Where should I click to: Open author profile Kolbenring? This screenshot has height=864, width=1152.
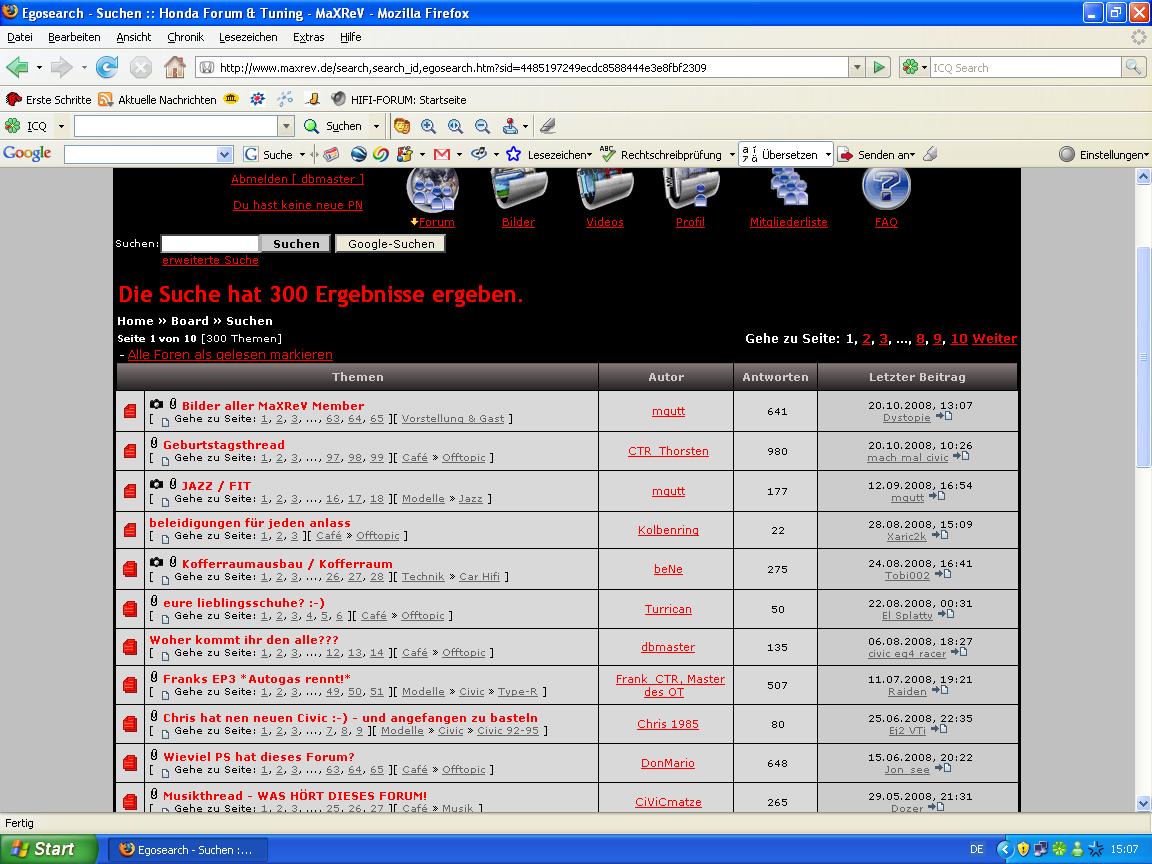[668, 530]
